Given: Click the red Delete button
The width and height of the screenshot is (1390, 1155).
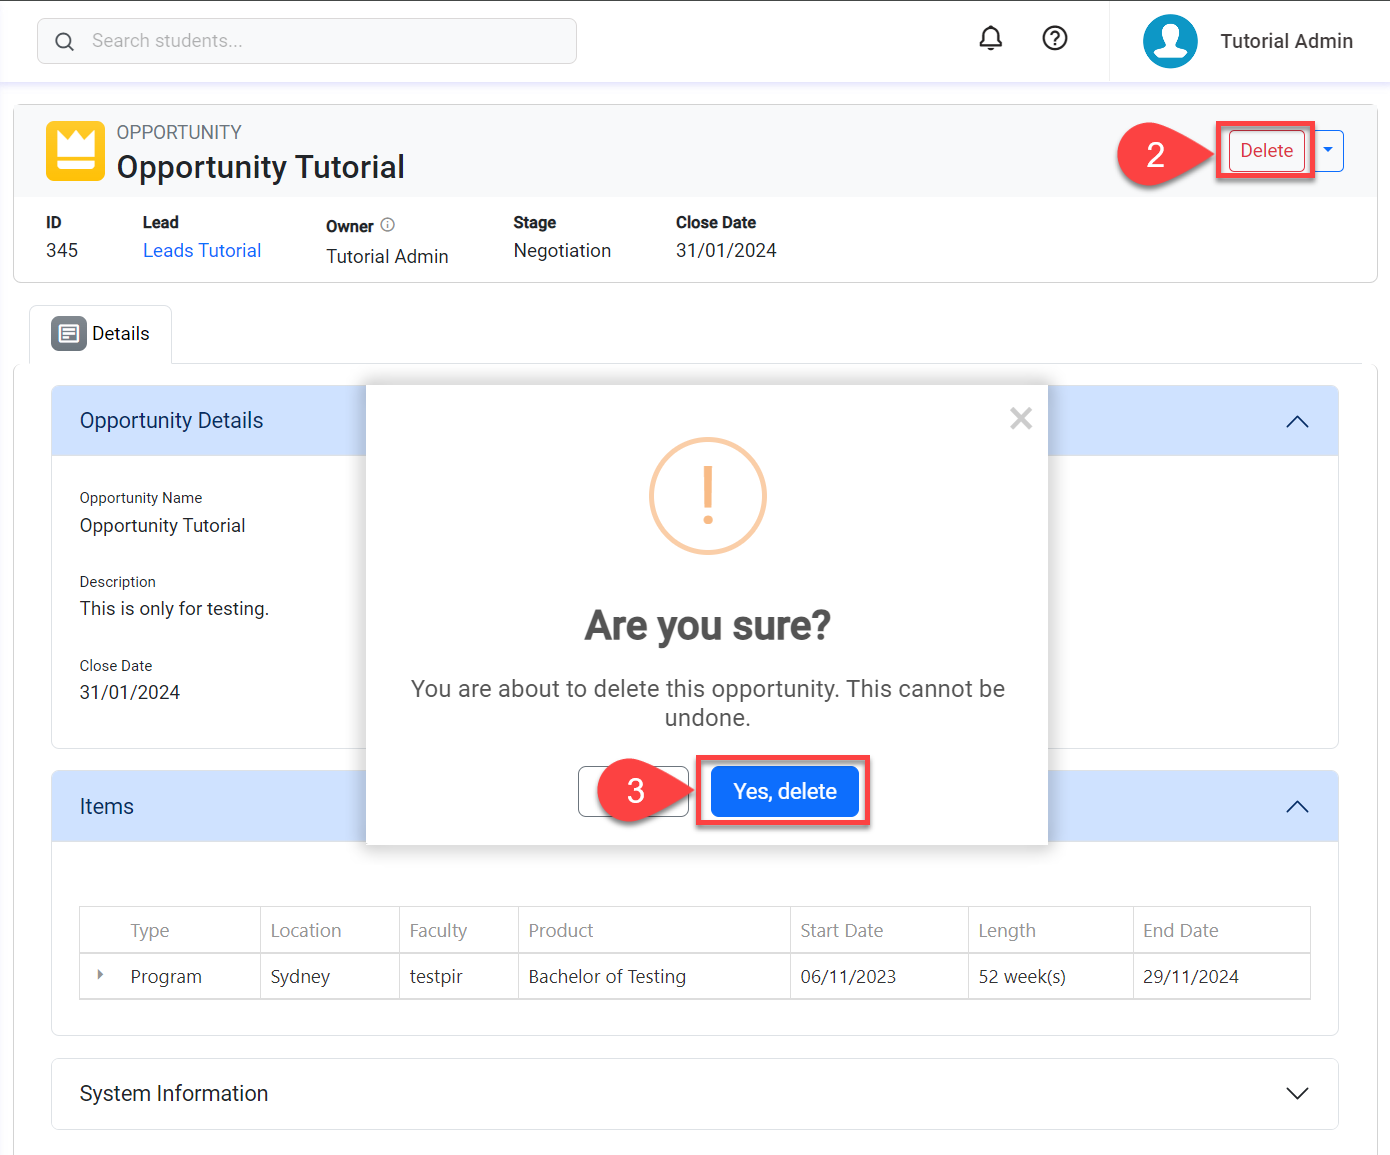Looking at the screenshot, I should click(1266, 151).
